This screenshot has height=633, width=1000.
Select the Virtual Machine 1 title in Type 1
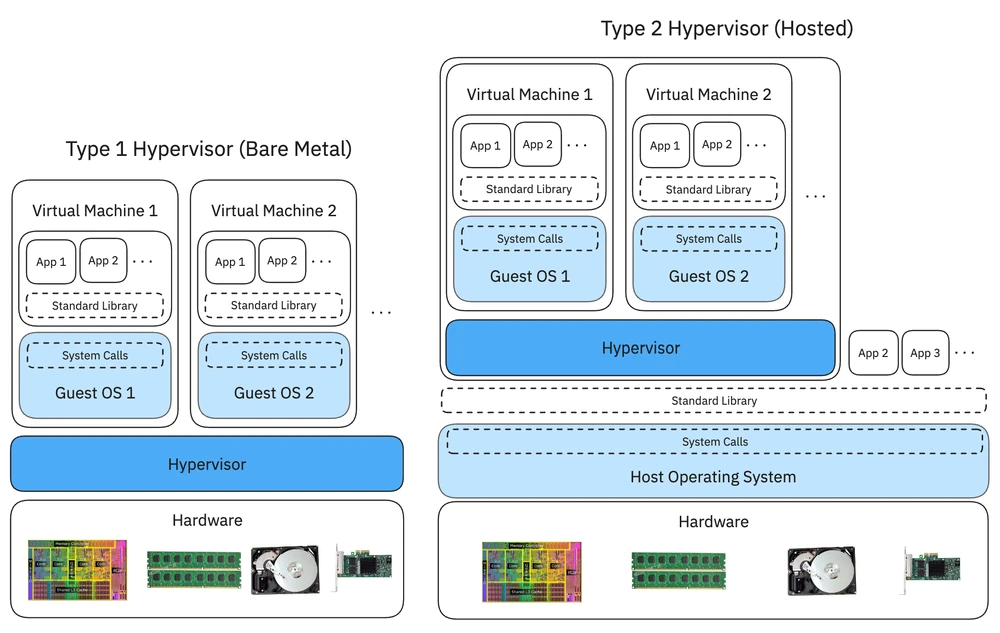click(95, 210)
